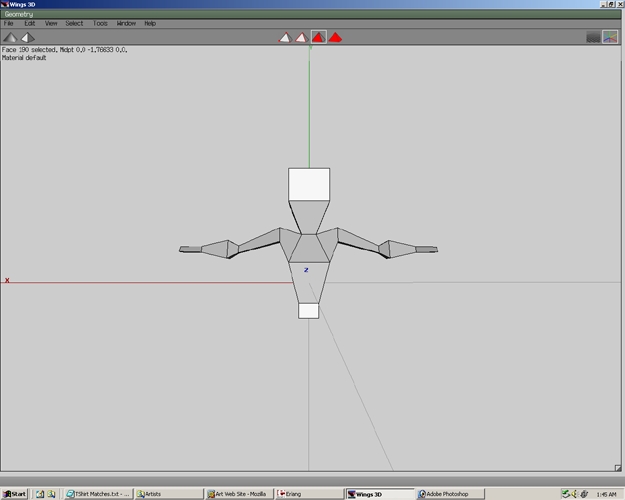Select the selected head face of model
The height and width of the screenshot is (500, 625).
click(309, 184)
